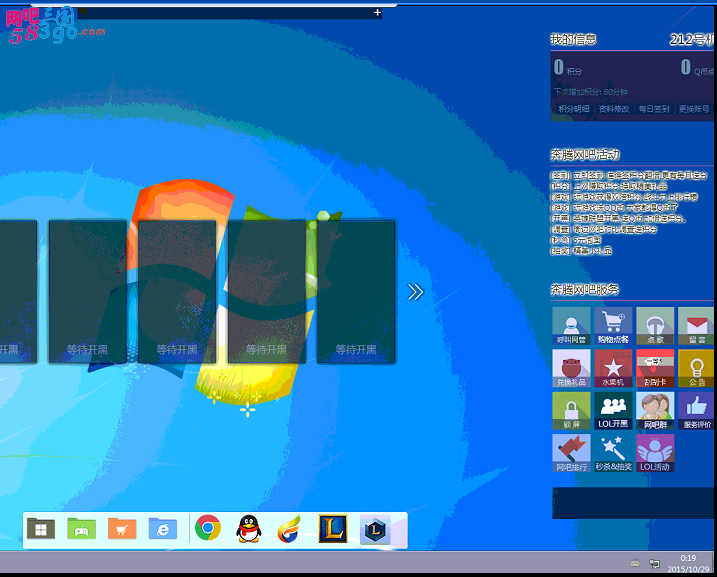This screenshot has width=717, height=577.
Task: Open the [签到] activity line
Action: [x=629, y=175]
